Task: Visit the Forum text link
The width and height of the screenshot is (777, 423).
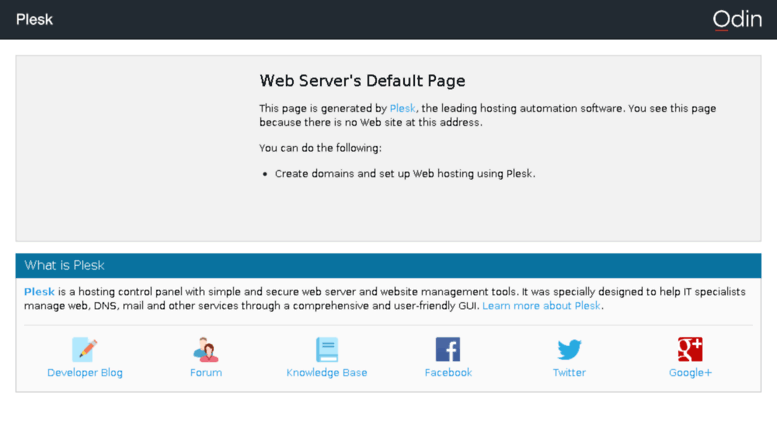Action: (x=206, y=372)
